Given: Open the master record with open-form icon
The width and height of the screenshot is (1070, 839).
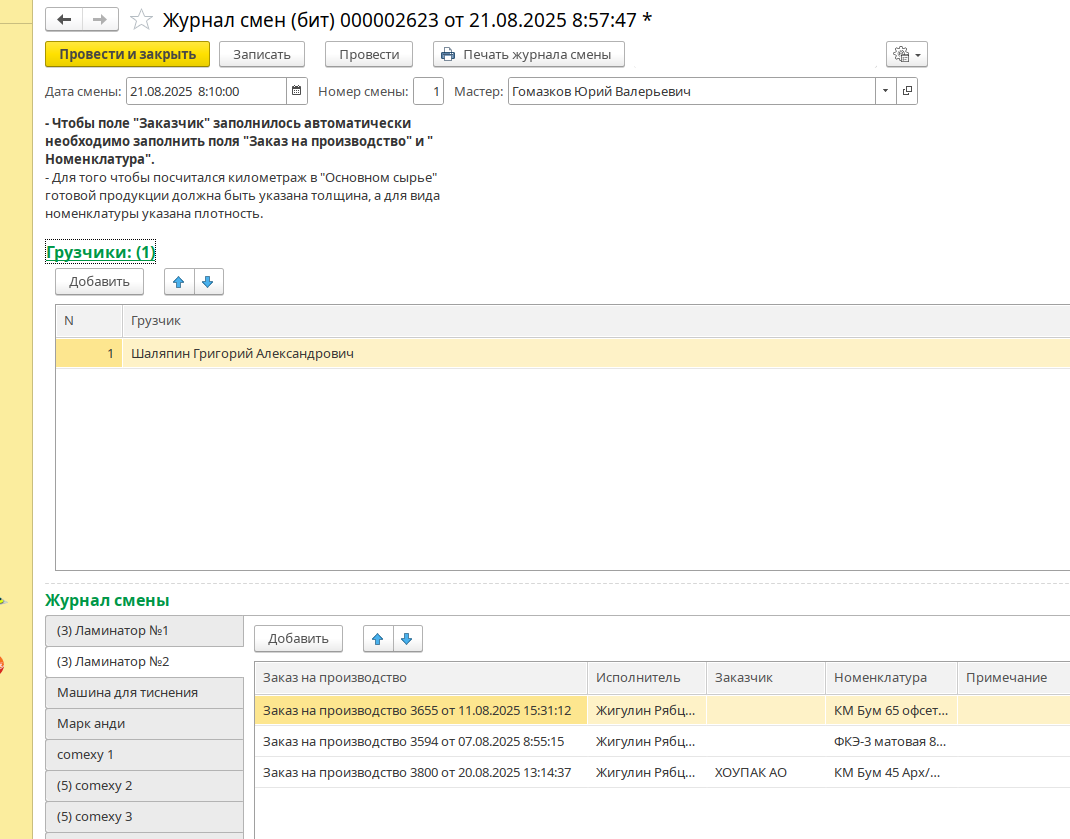Looking at the screenshot, I should (x=907, y=91).
